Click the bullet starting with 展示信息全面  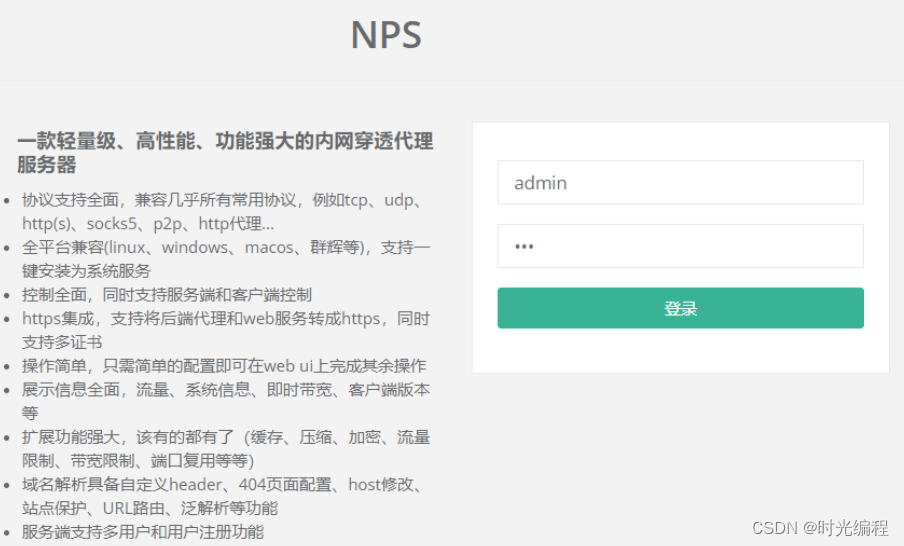[226, 401]
